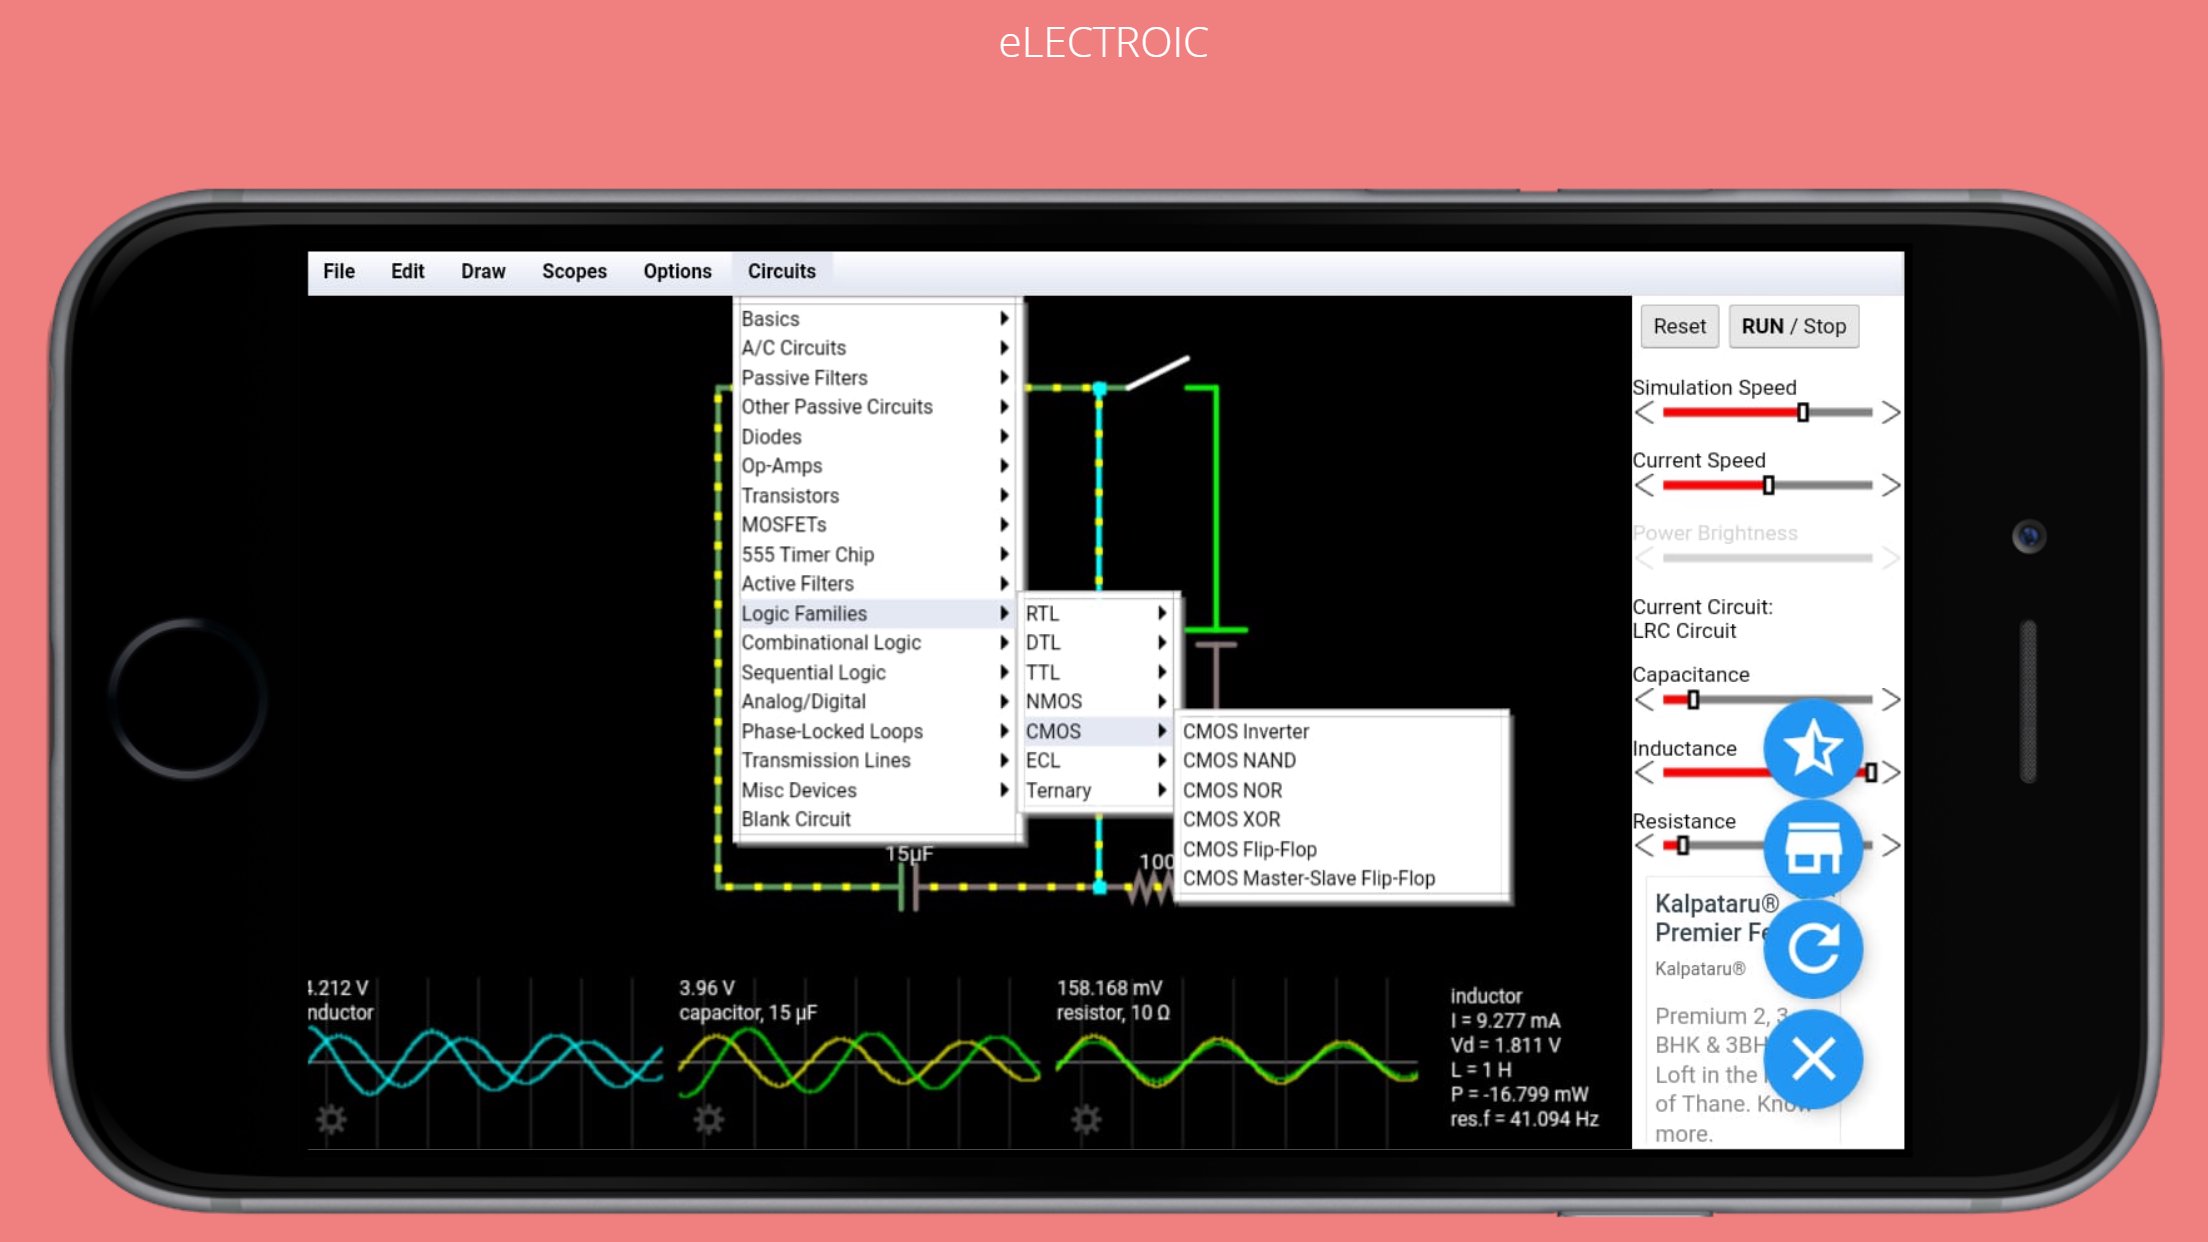This screenshot has height=1242, width=2208.
Task: Open gear settings under resistor scope
Action: tap(1086, 1118)
